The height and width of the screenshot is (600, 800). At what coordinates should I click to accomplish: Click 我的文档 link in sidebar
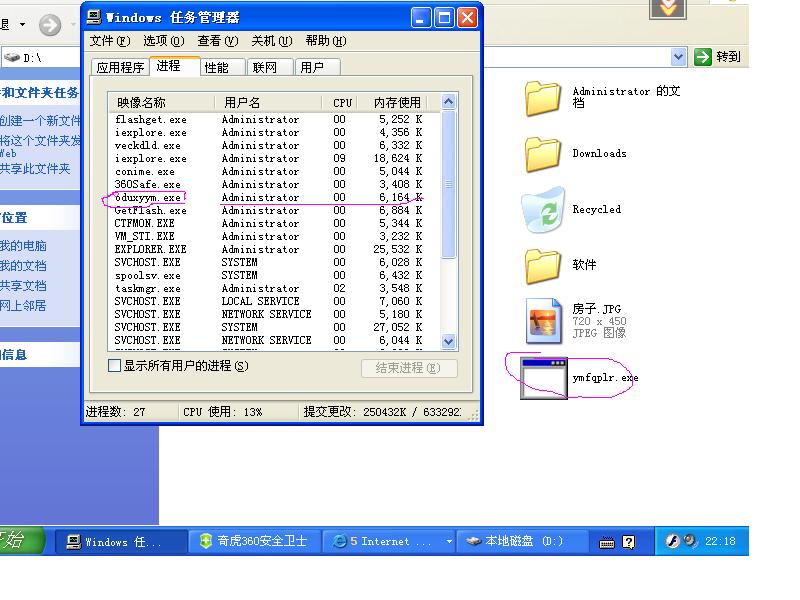pos(23,266)
